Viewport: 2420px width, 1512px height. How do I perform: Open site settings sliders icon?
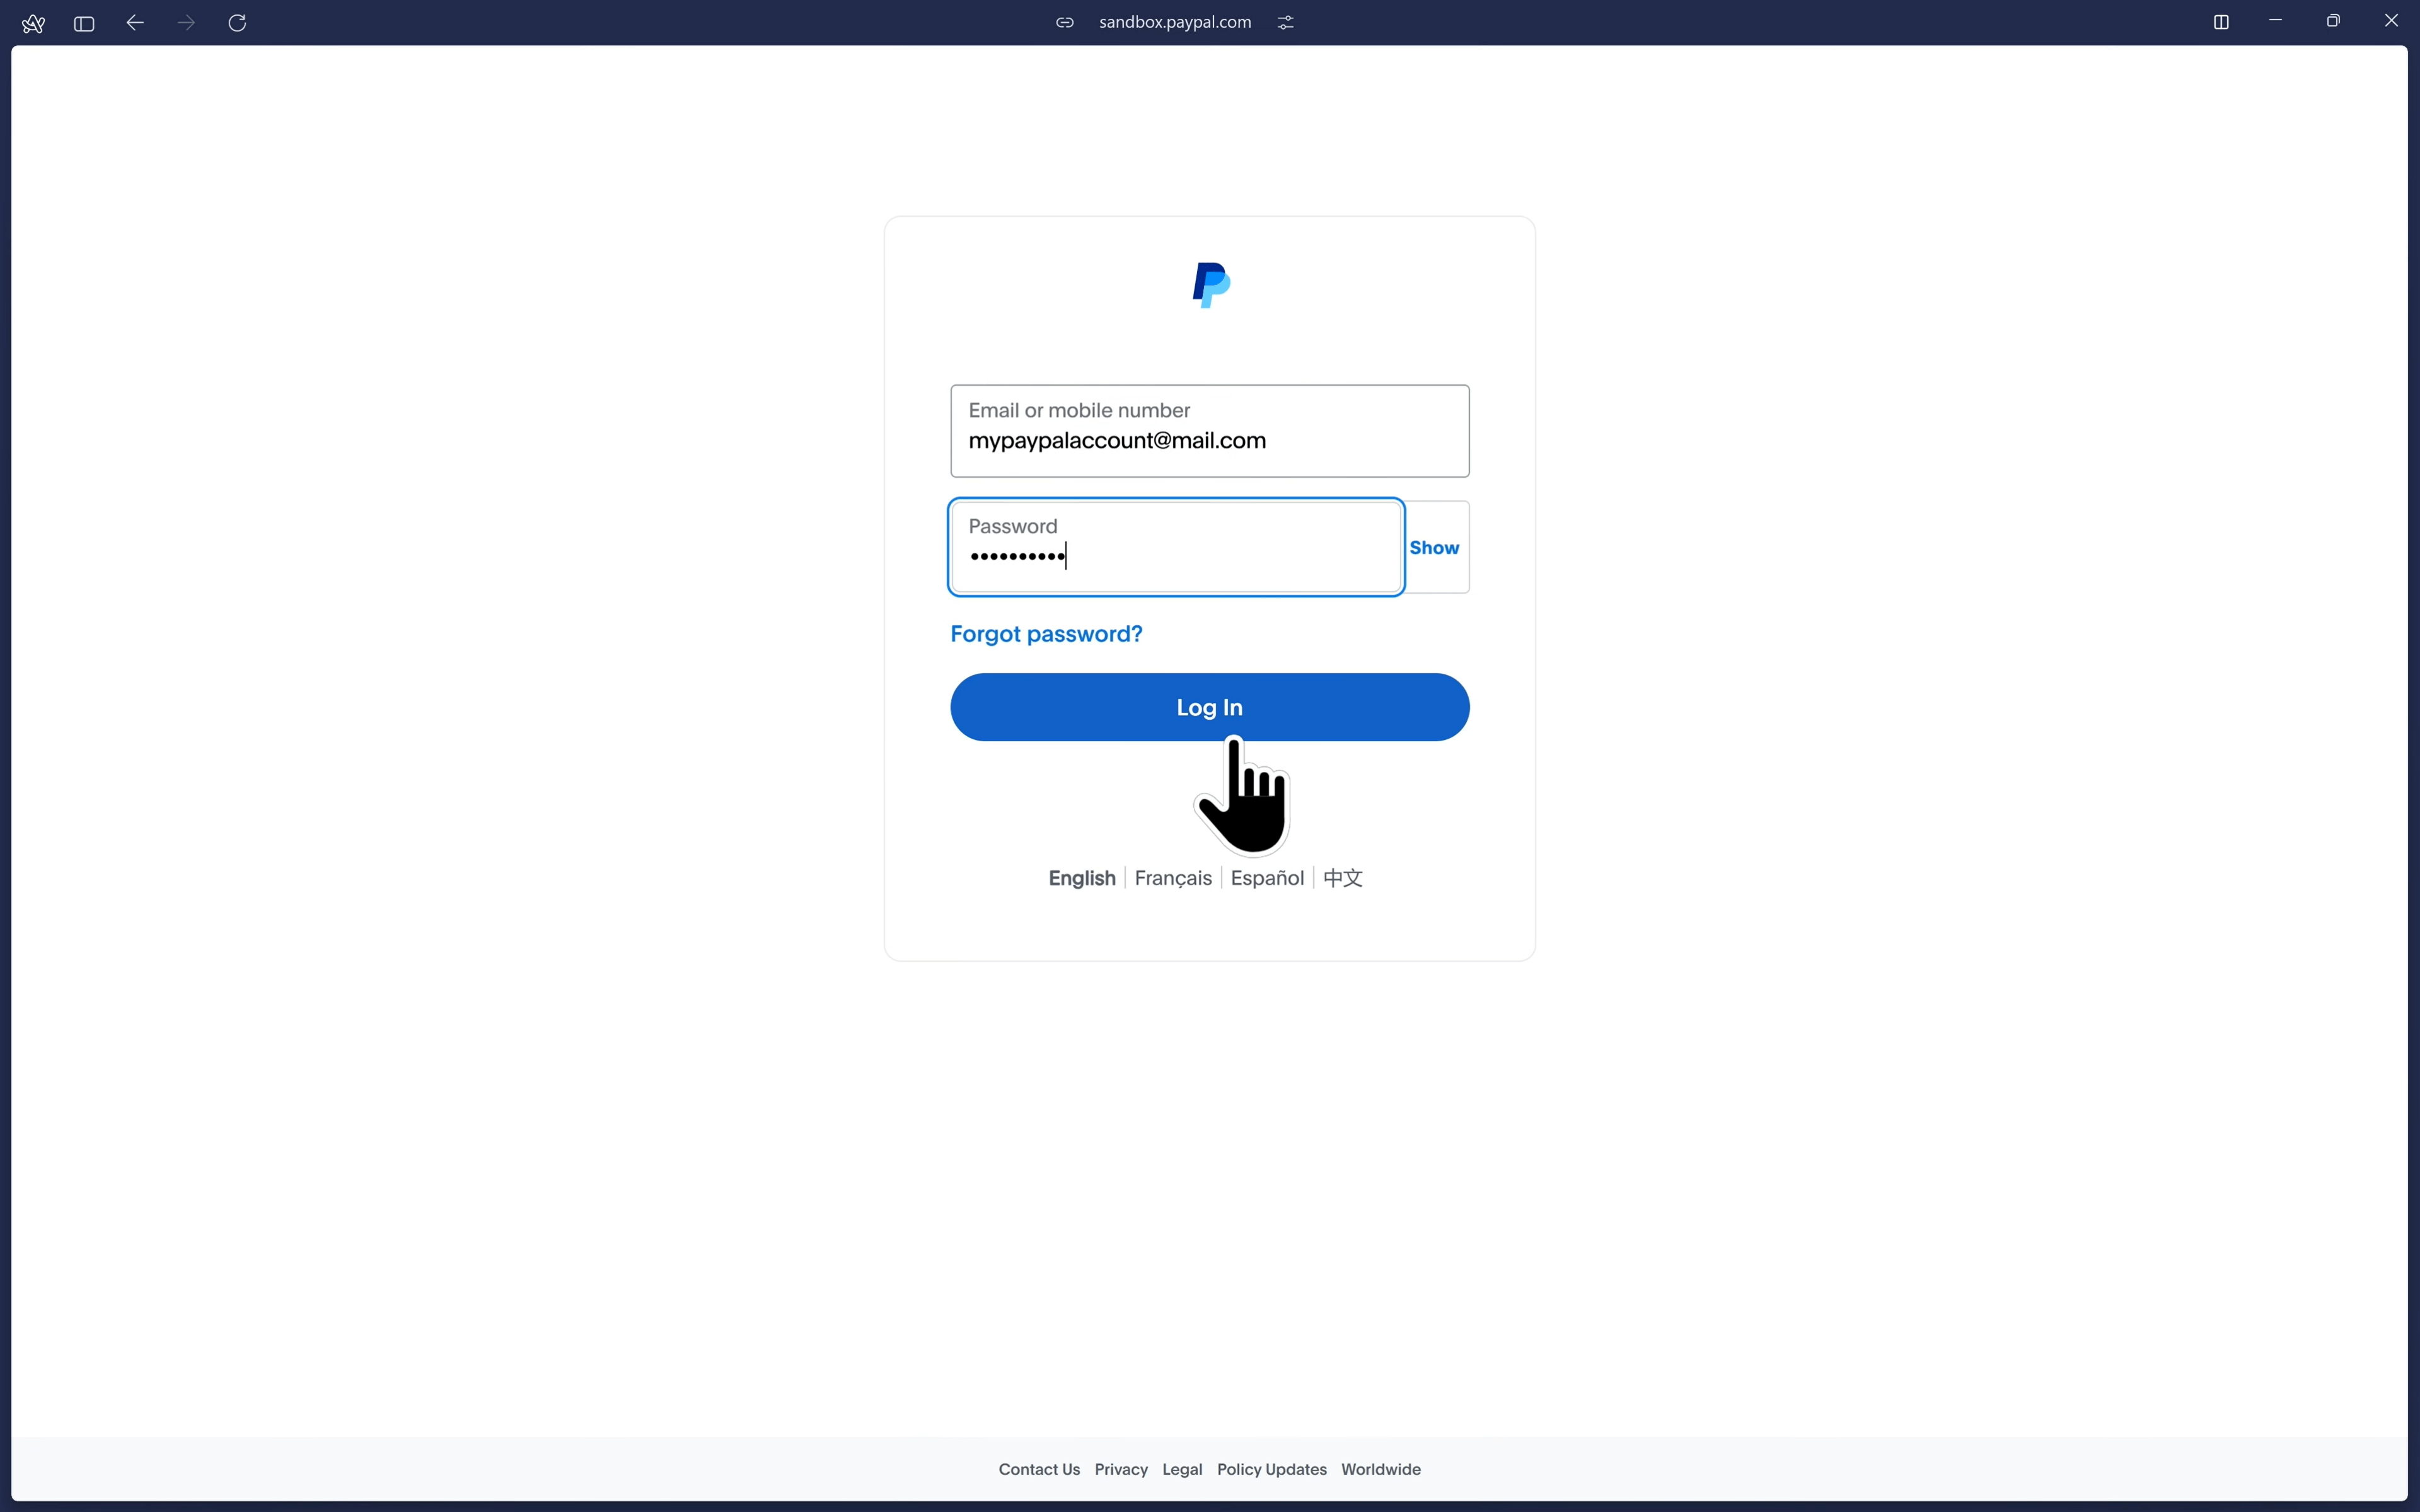tap(1285, 22)
